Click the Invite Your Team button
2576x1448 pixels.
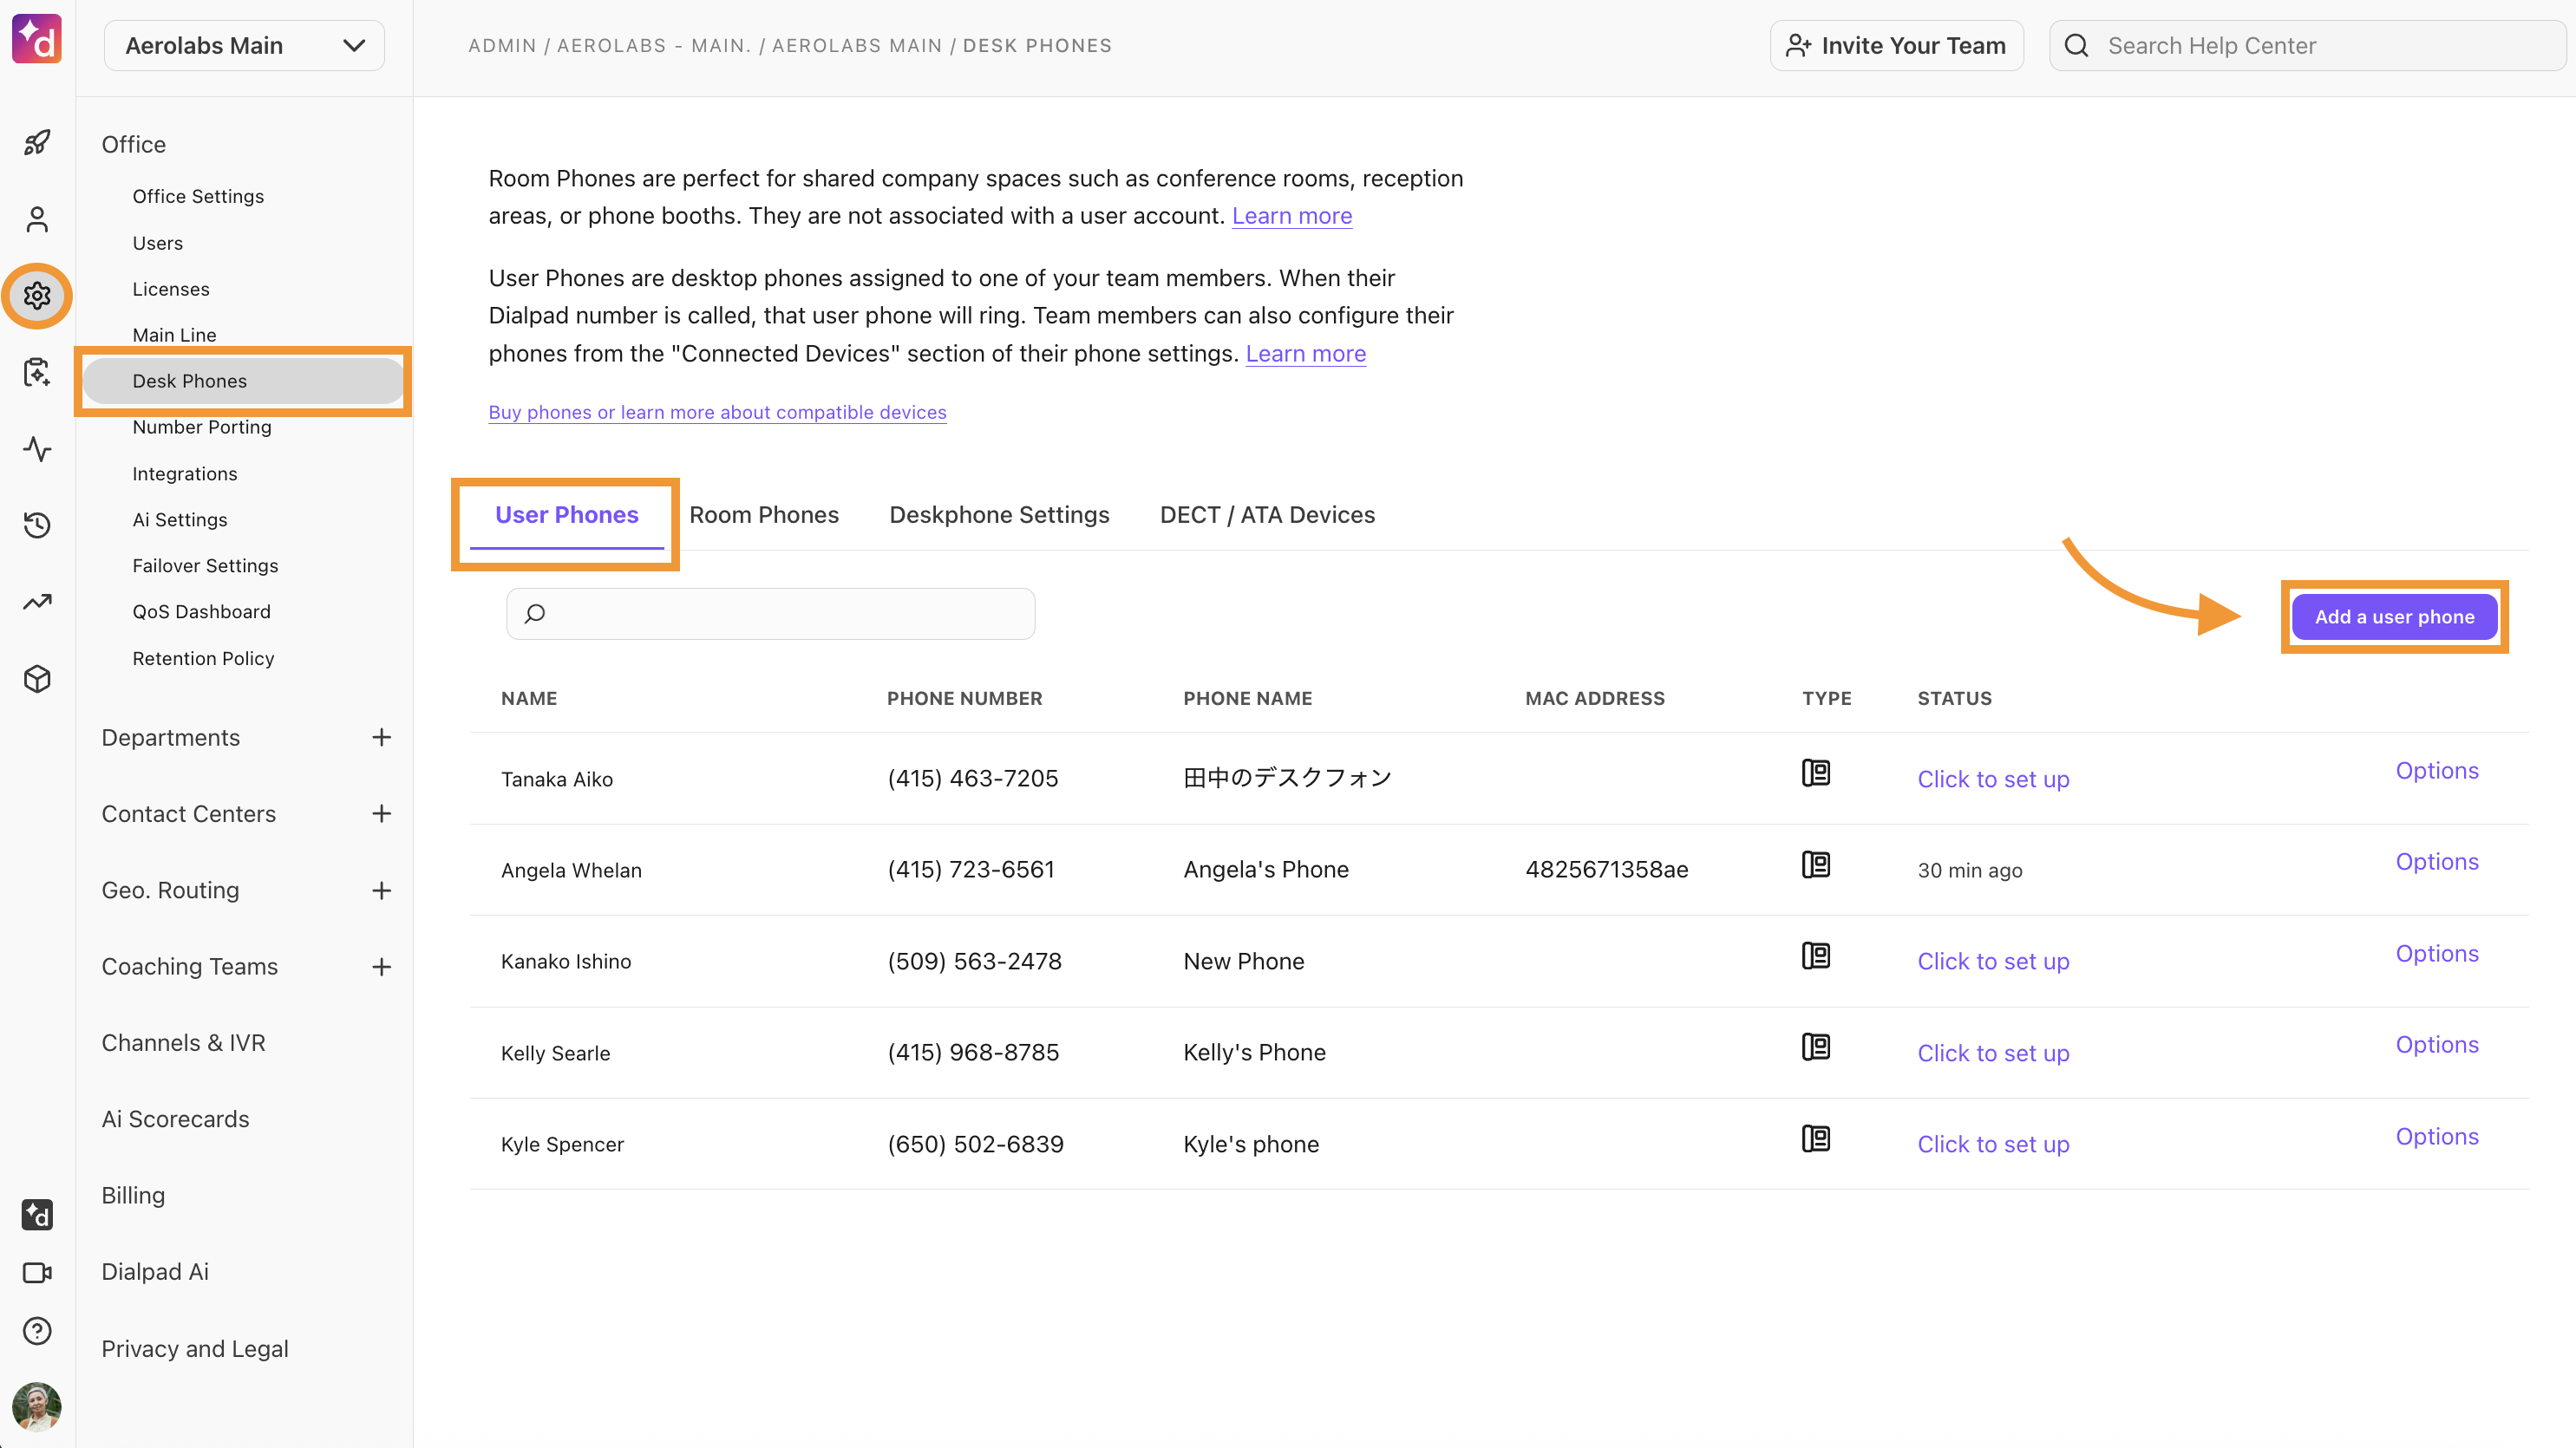point(1896,46)
